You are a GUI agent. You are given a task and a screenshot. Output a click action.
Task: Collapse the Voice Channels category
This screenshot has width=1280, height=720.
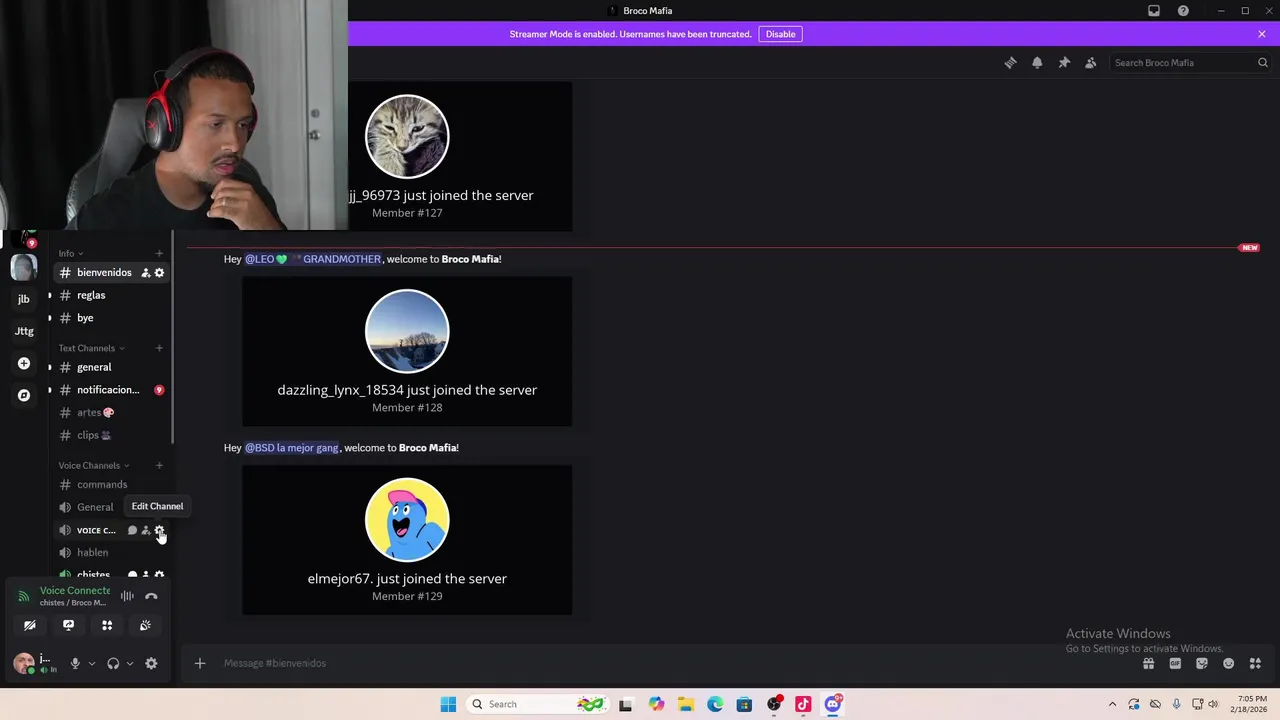tap(94, 465)
